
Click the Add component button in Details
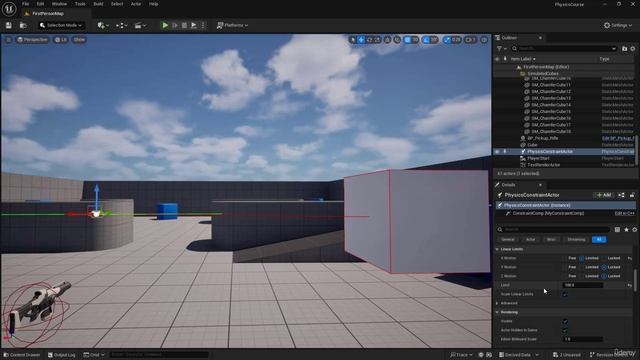pos(604,195)
